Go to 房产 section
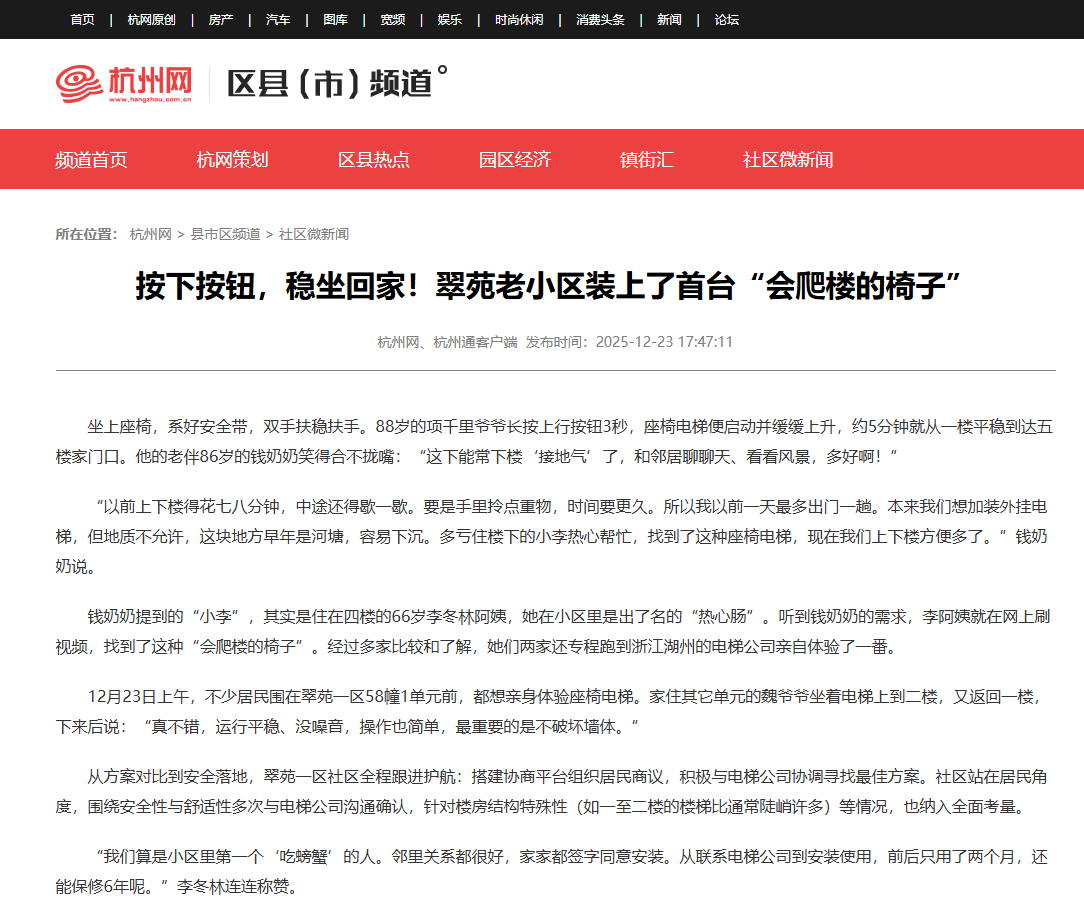This screenshot has height=914, width=1084. pos(221,20)
